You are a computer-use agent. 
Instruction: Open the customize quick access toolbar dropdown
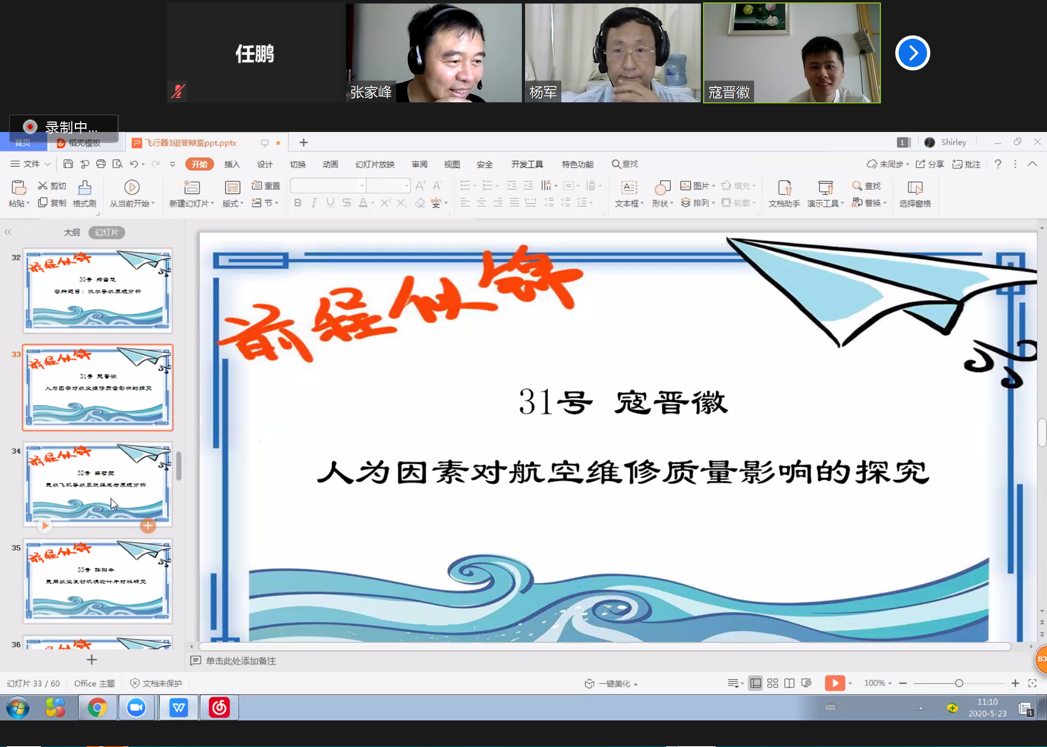172,164
